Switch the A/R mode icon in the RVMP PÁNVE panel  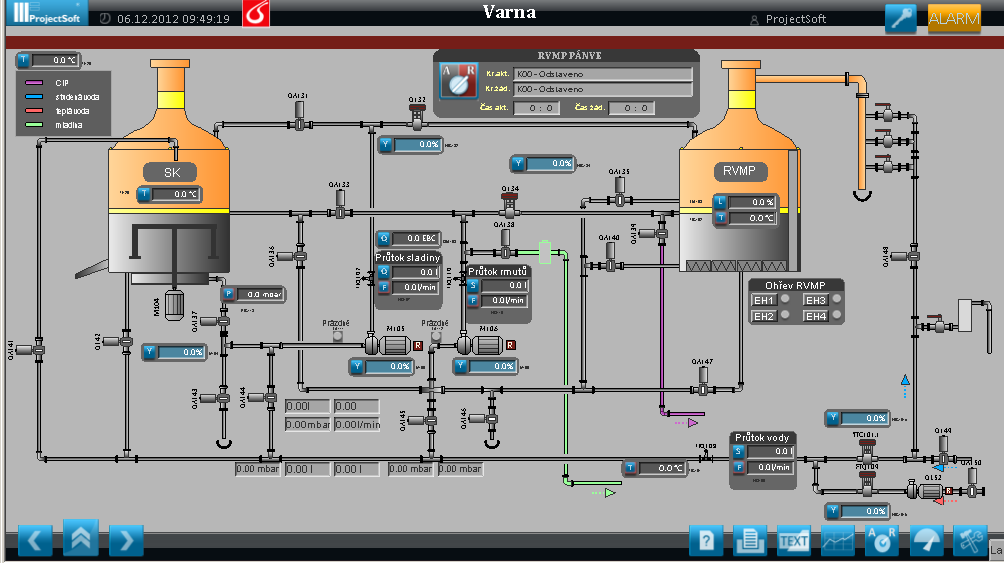[458, 81]
